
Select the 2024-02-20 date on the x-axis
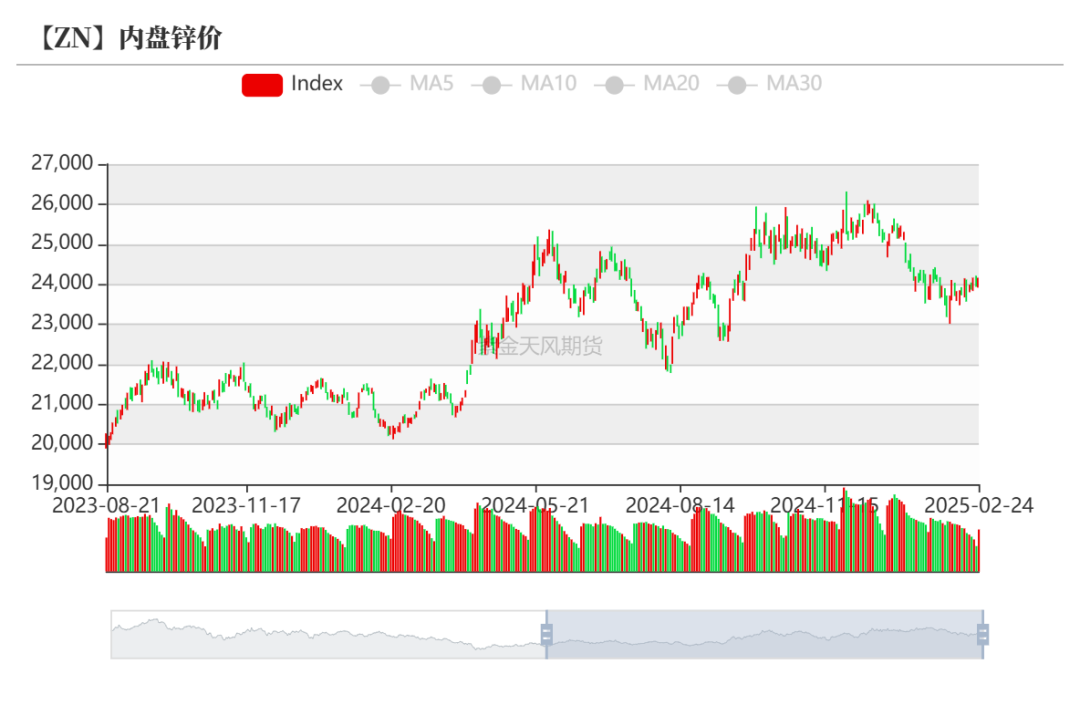click(x=391, y=505)
